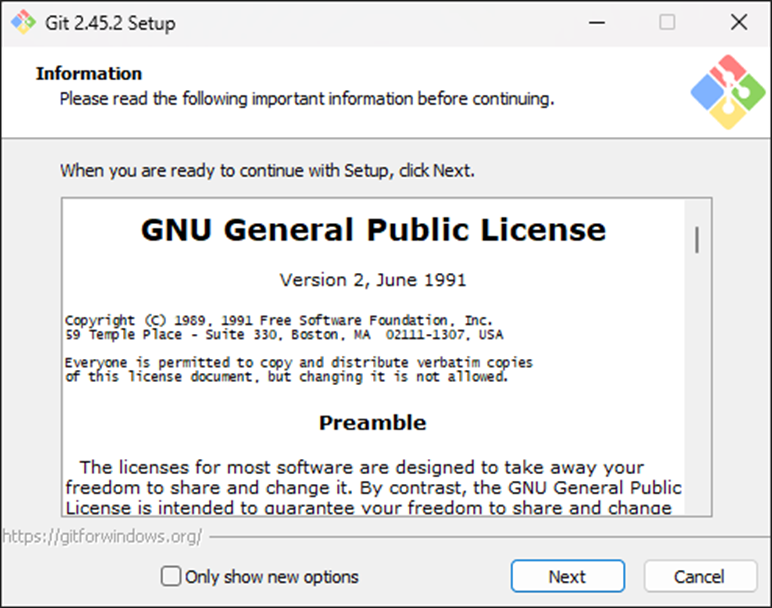The height and width of the screenshot is (608, 772).
Task: Click the scrollbar track below the thumb
Action: click(696, 400)
